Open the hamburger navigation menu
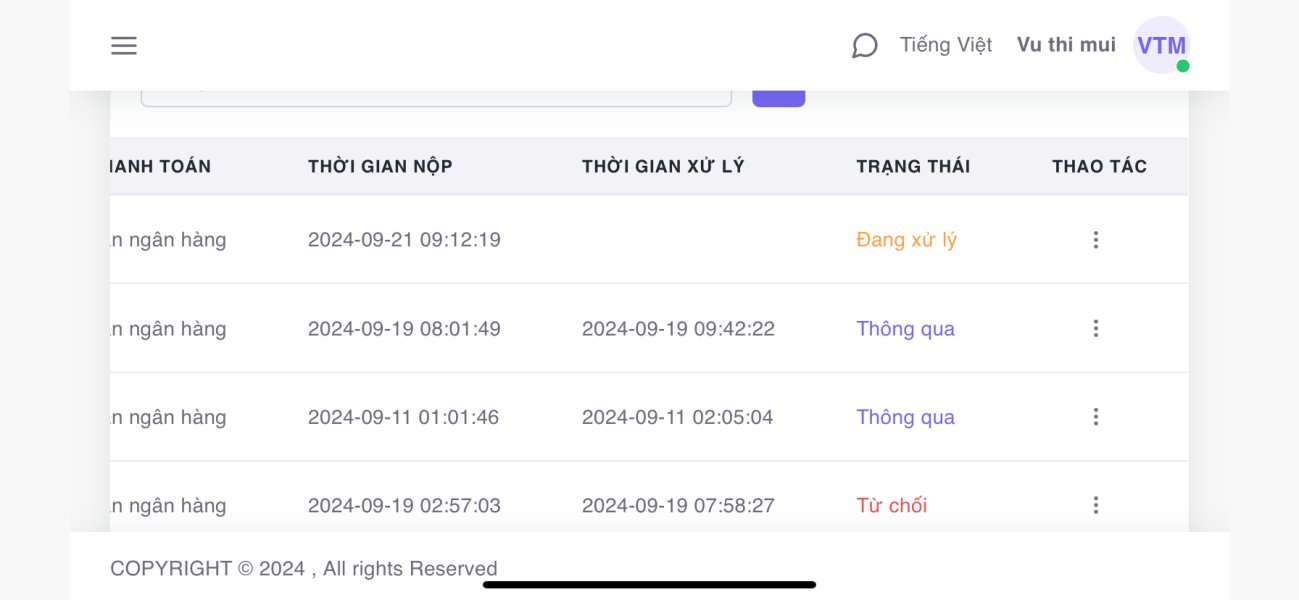 pos(124,46)
